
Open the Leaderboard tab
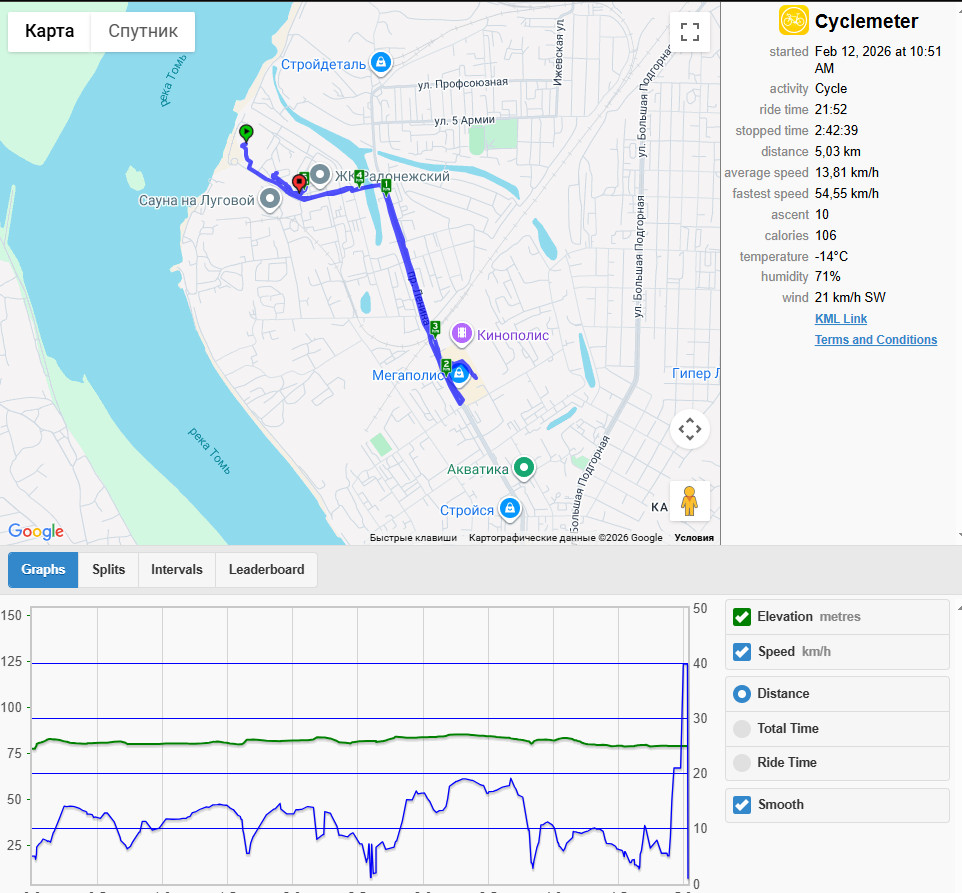tap(266, 570)
